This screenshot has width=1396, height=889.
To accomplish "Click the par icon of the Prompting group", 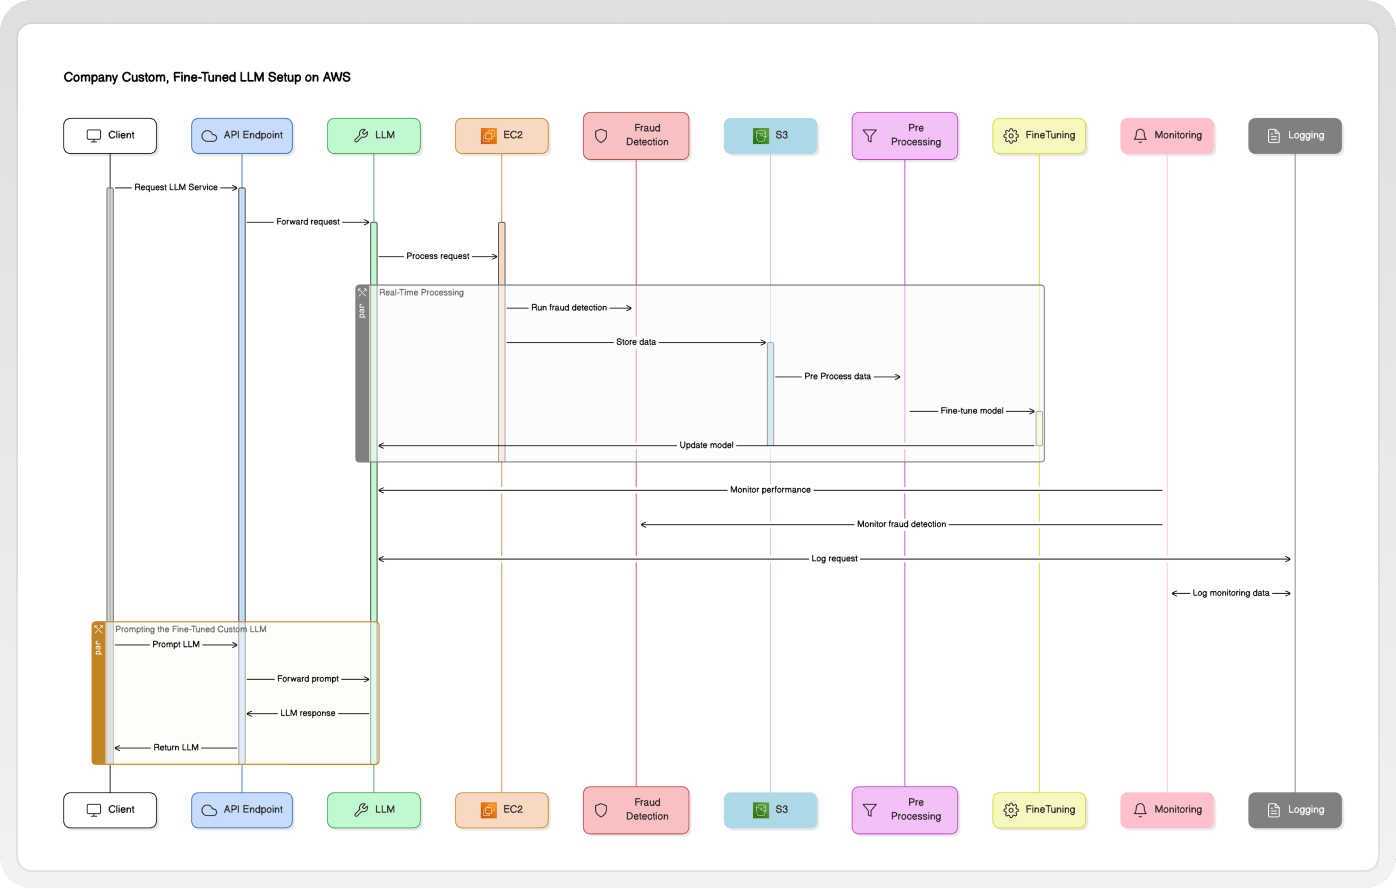I will tap(98, 629).
